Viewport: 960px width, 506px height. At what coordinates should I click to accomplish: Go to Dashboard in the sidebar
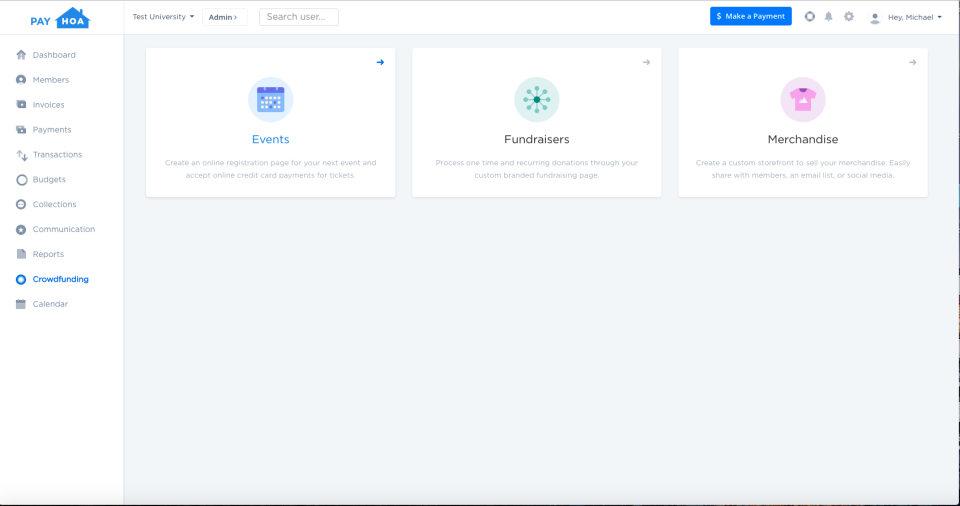click(54, 55)
